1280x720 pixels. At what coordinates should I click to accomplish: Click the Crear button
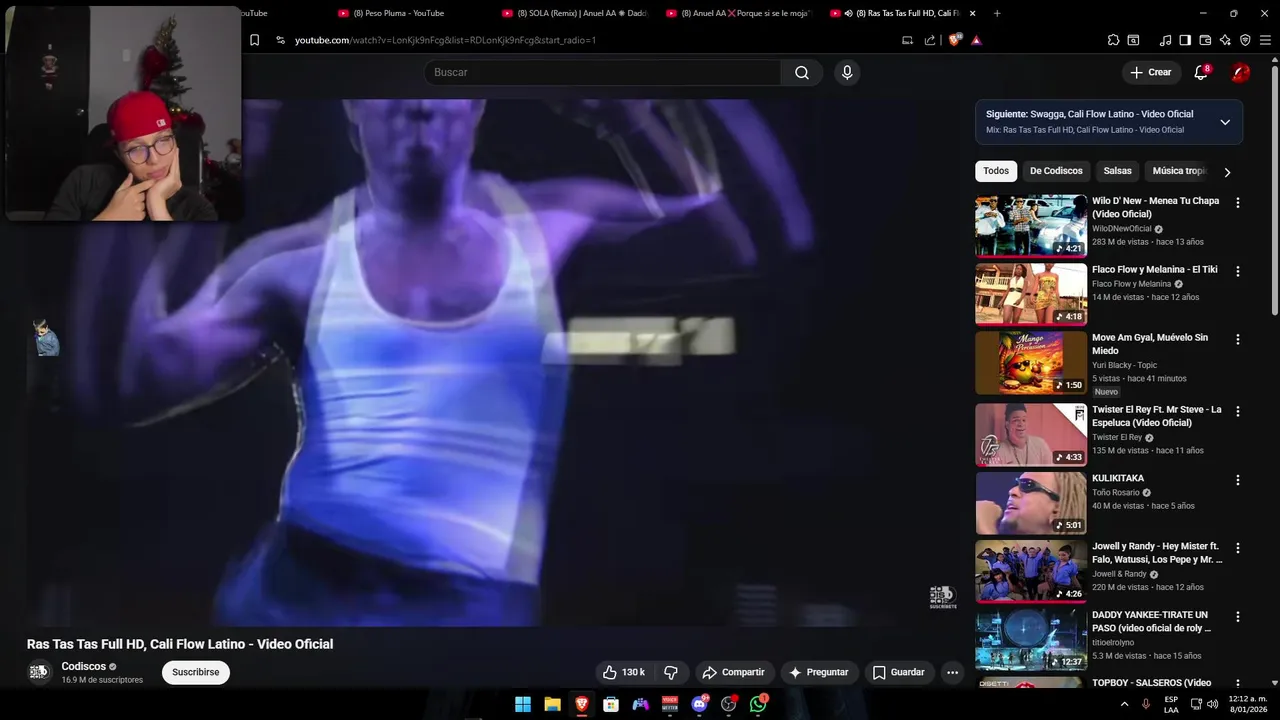tap(1150, 72)
